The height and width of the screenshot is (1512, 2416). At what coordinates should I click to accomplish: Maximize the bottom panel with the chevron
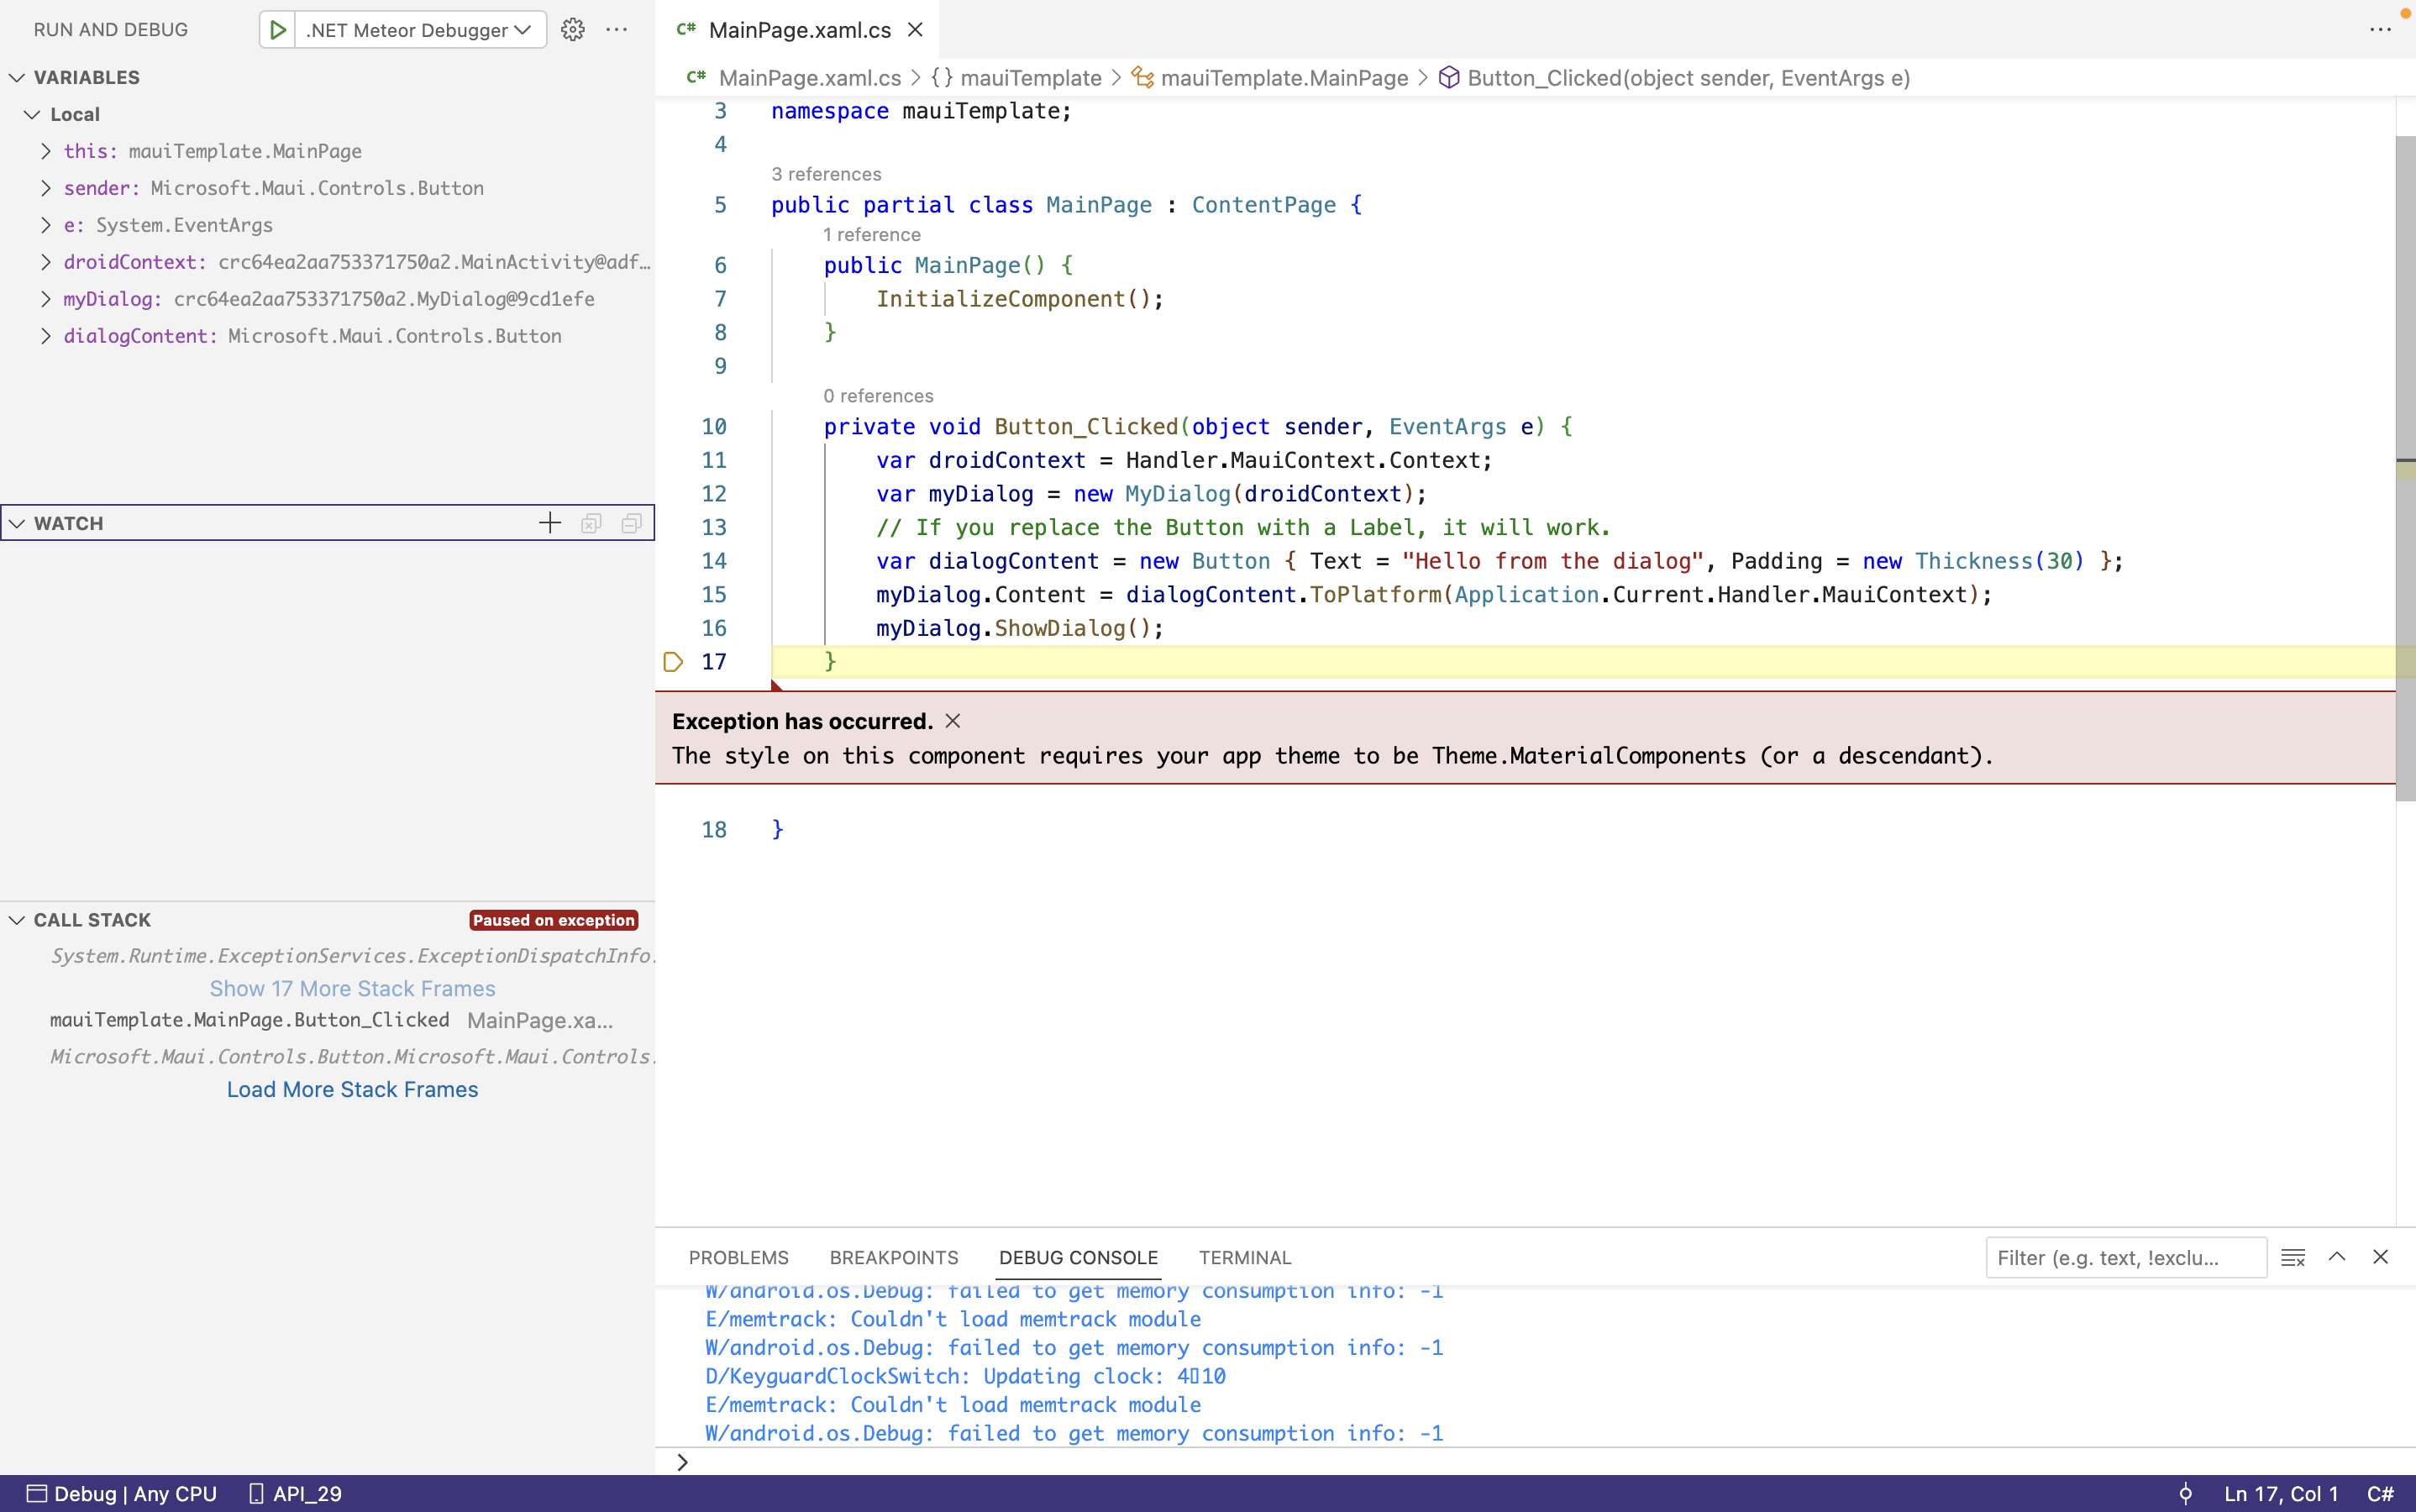(x=2337, y=1257)
